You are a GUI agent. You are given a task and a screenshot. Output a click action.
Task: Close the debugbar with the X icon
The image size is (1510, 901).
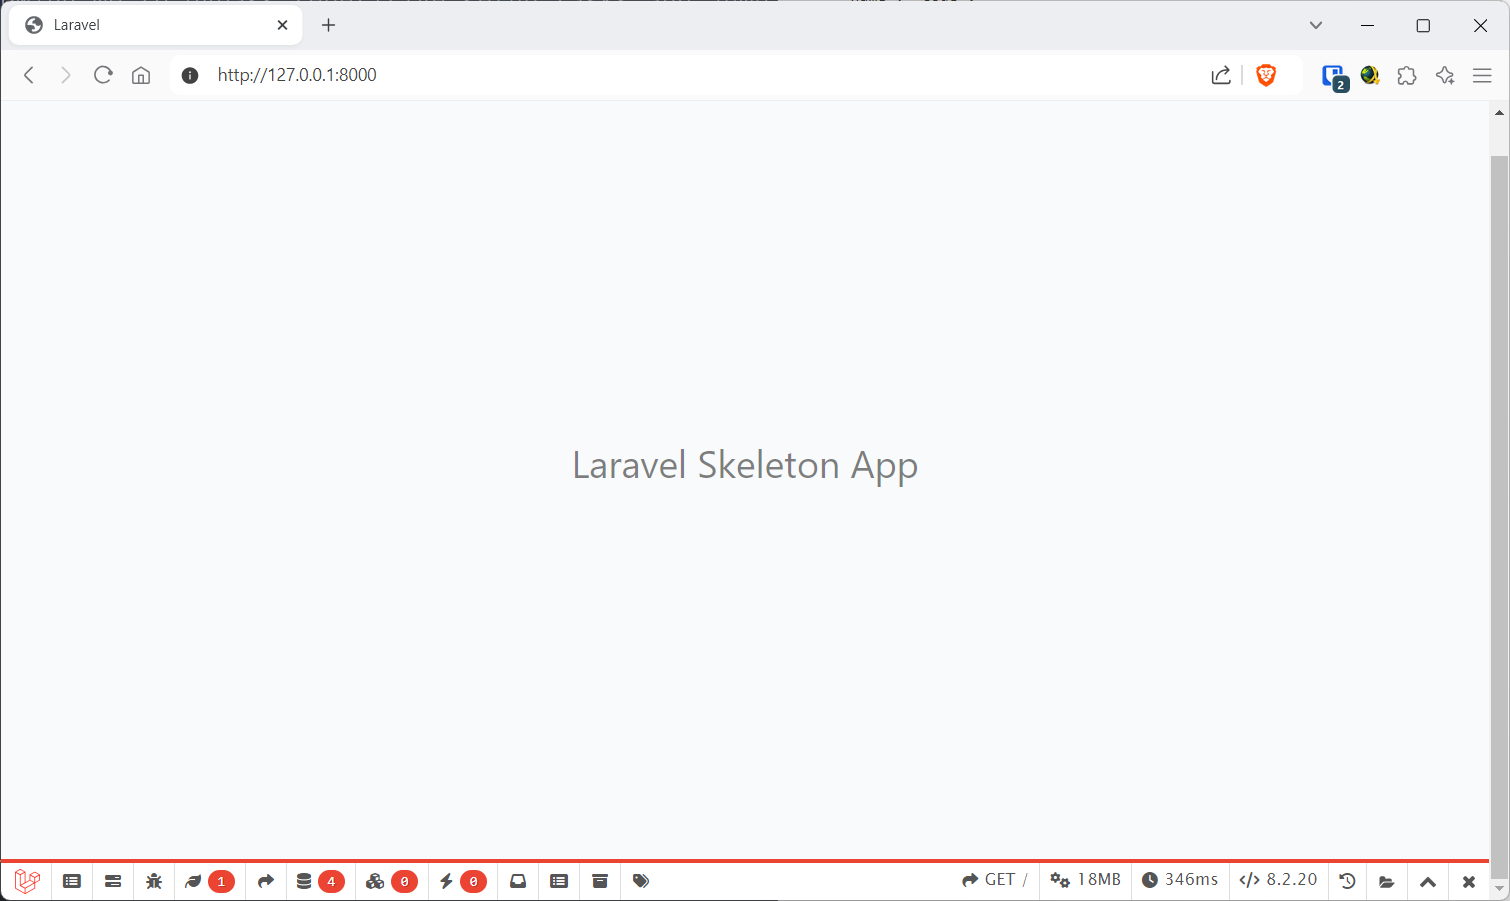tap(1468, 881)
